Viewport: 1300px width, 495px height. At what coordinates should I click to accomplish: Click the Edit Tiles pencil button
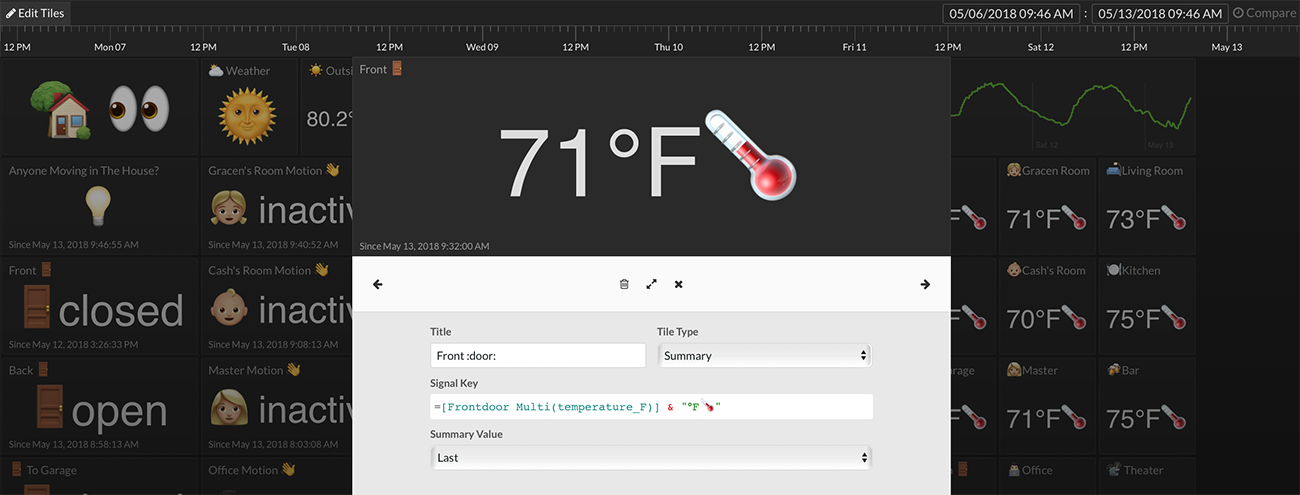(x=36, y=13)
